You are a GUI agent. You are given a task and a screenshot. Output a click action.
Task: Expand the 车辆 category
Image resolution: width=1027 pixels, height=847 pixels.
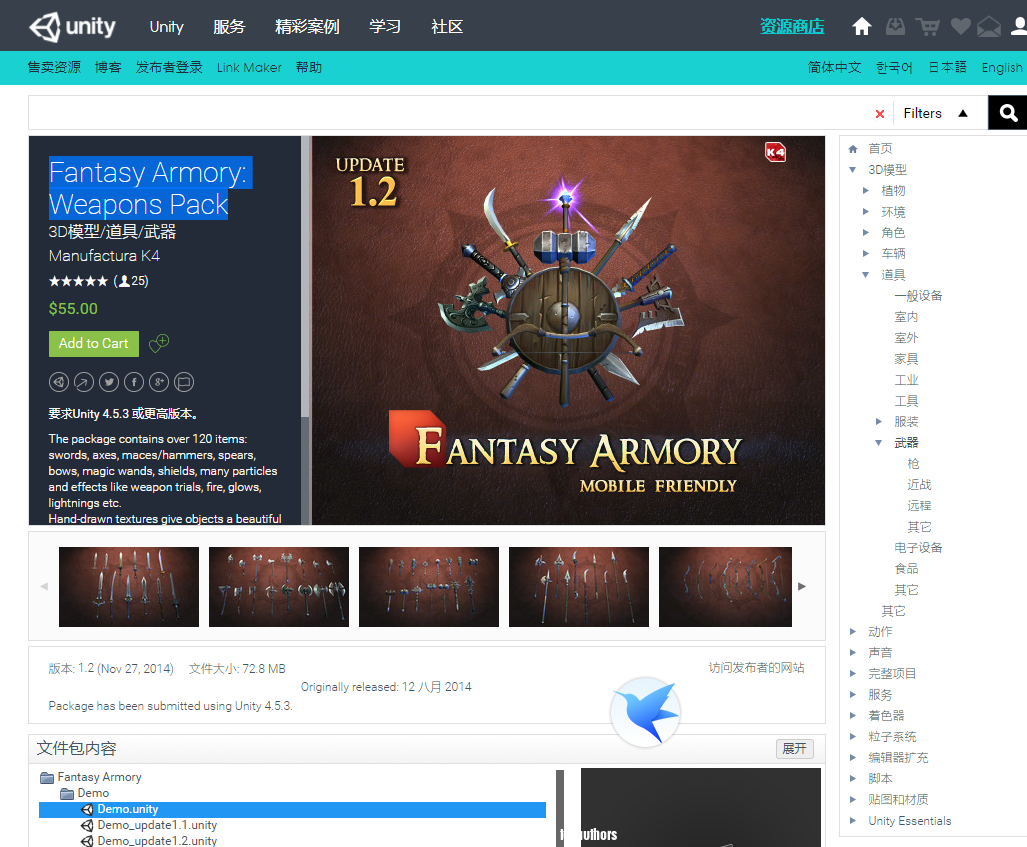tap(866, 254)
